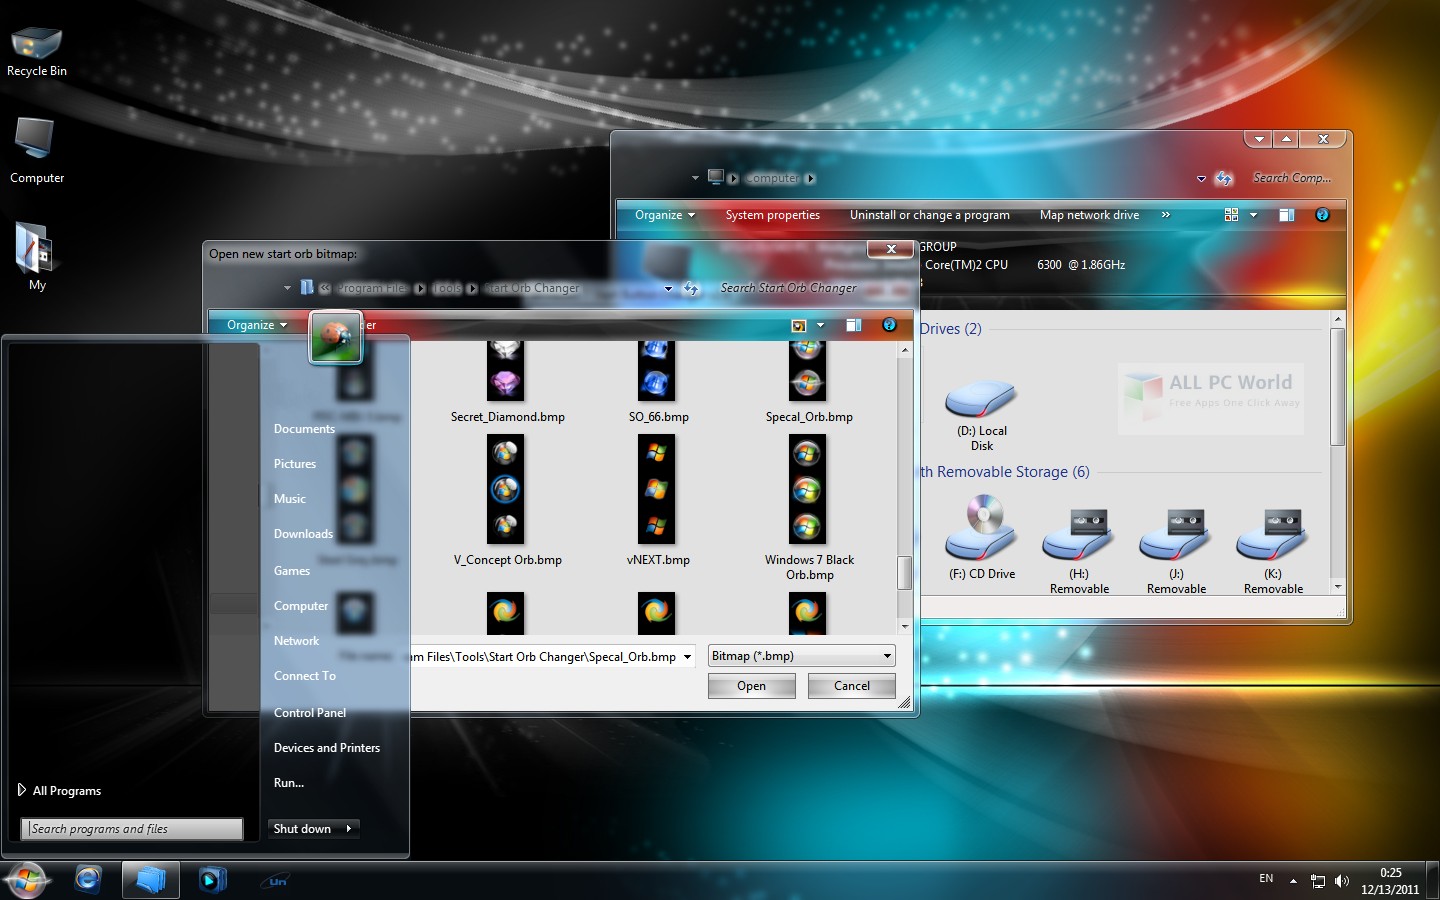The image size is (1440, 900).
Task: Click the Refresh icon in the Start Orb Changer address bar
Action: pos(691,288)
